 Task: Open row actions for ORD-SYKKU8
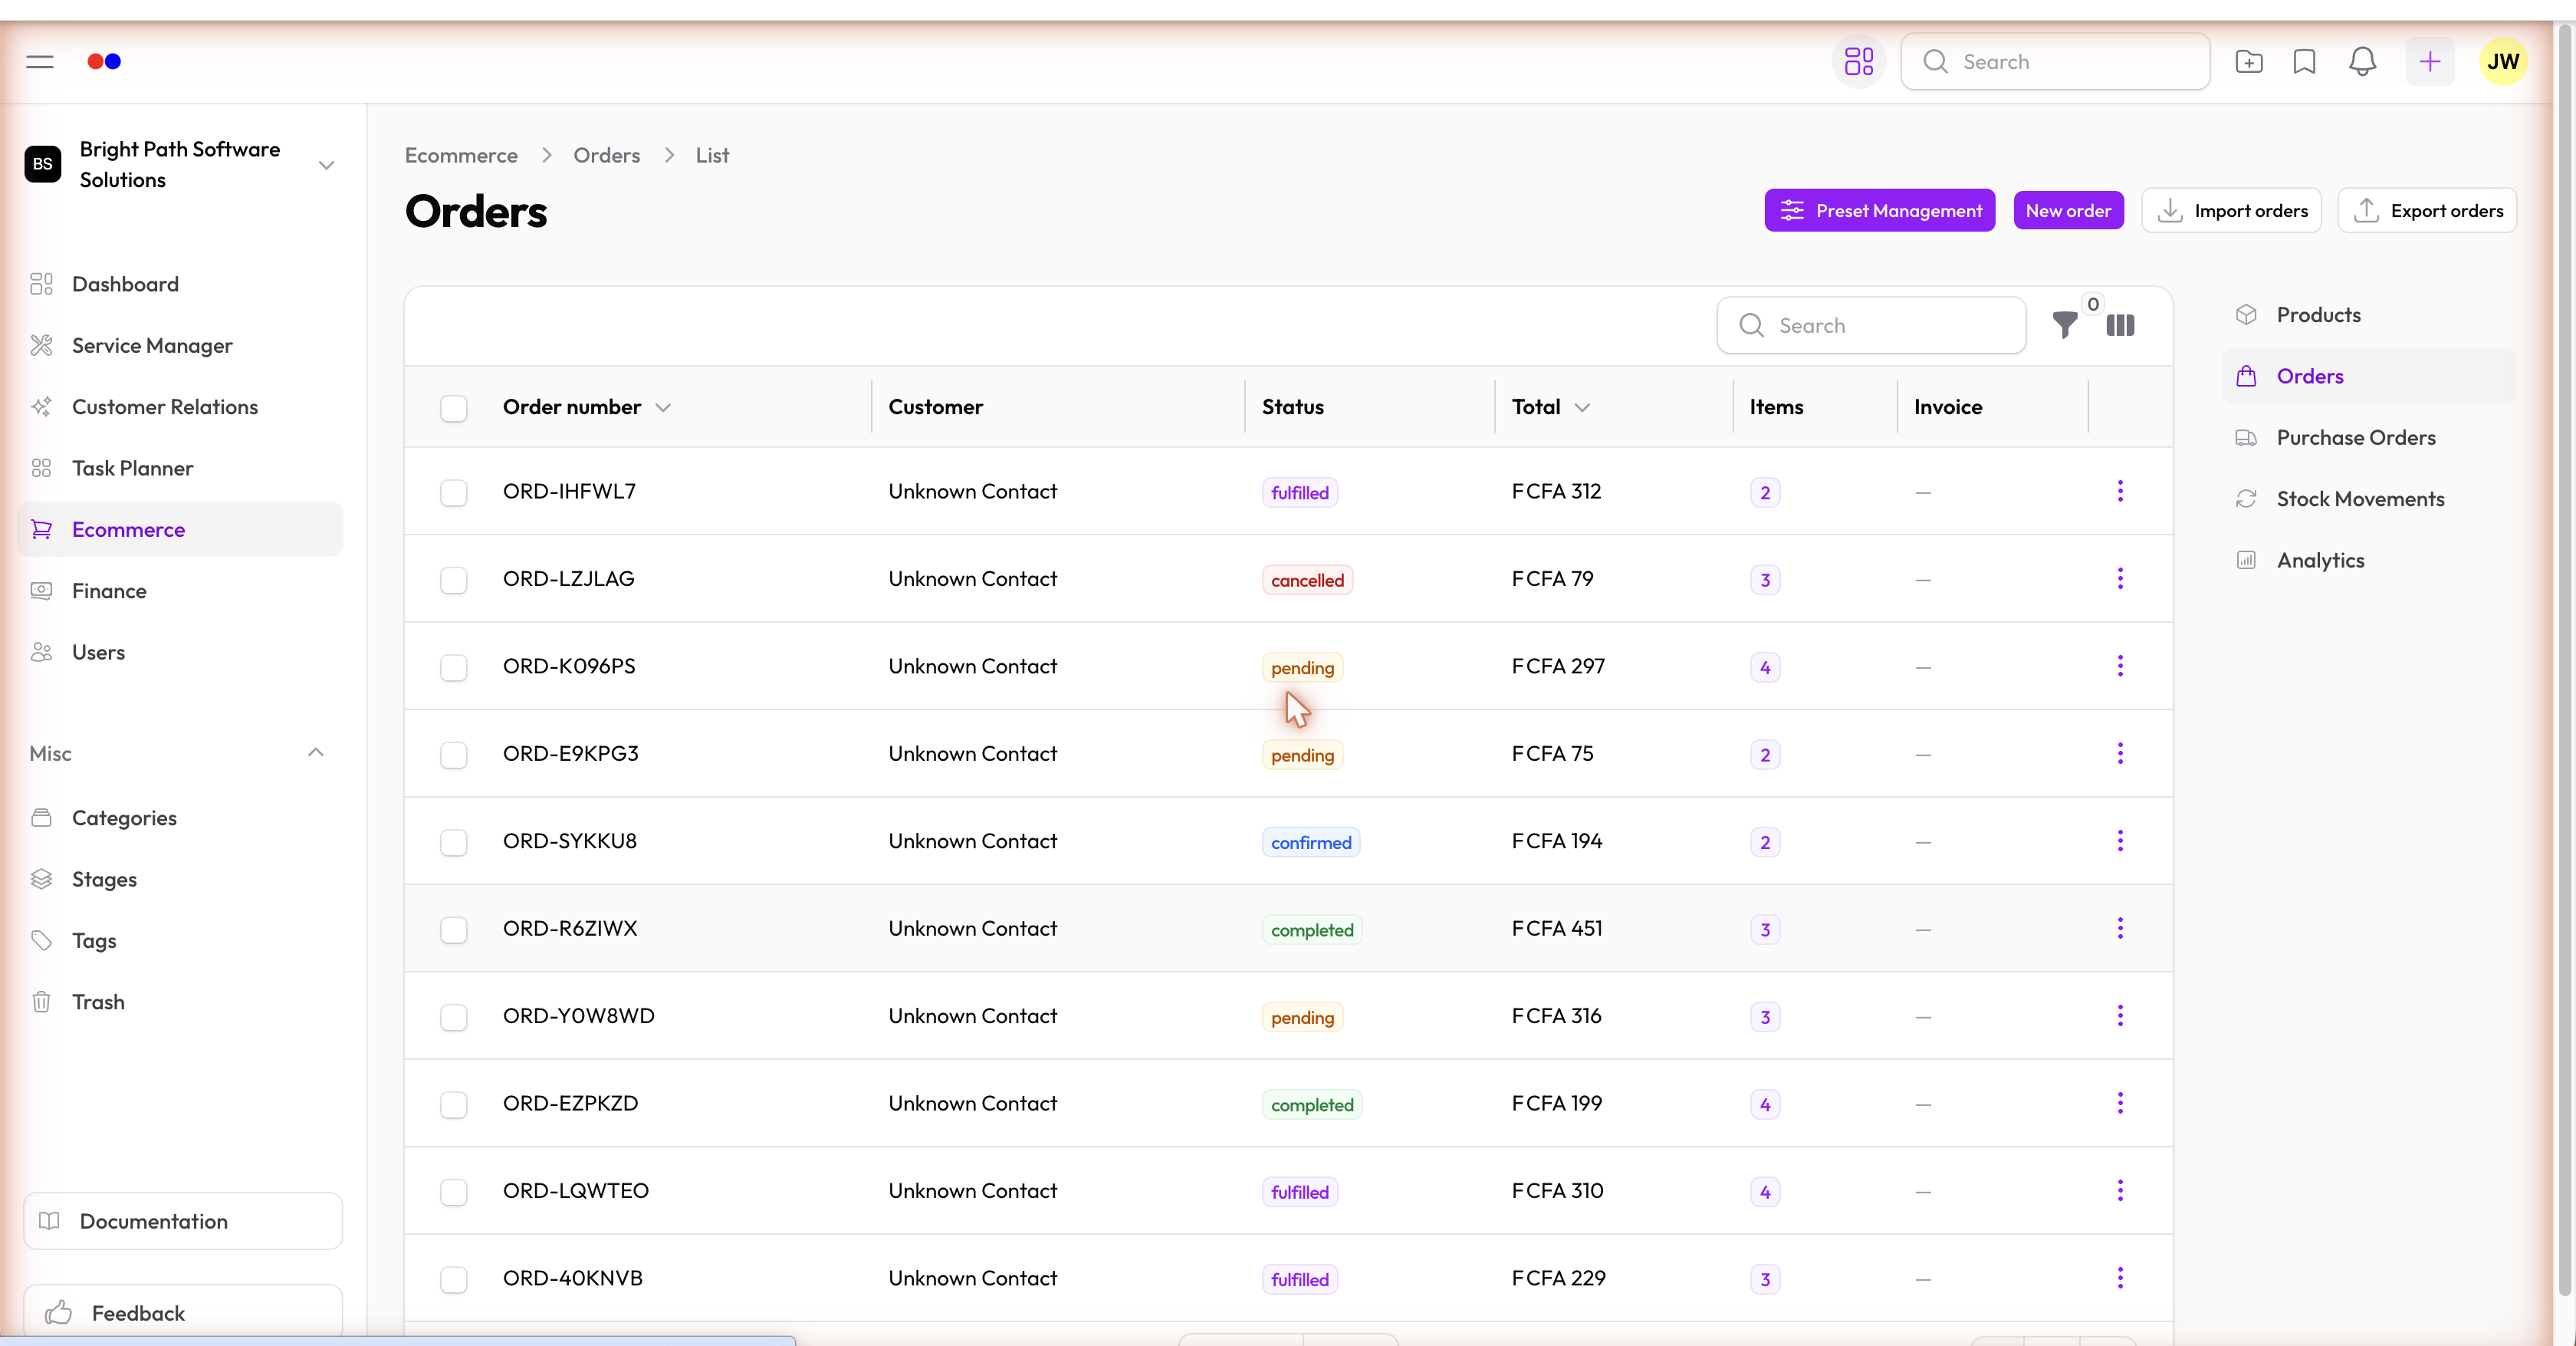2119,841
